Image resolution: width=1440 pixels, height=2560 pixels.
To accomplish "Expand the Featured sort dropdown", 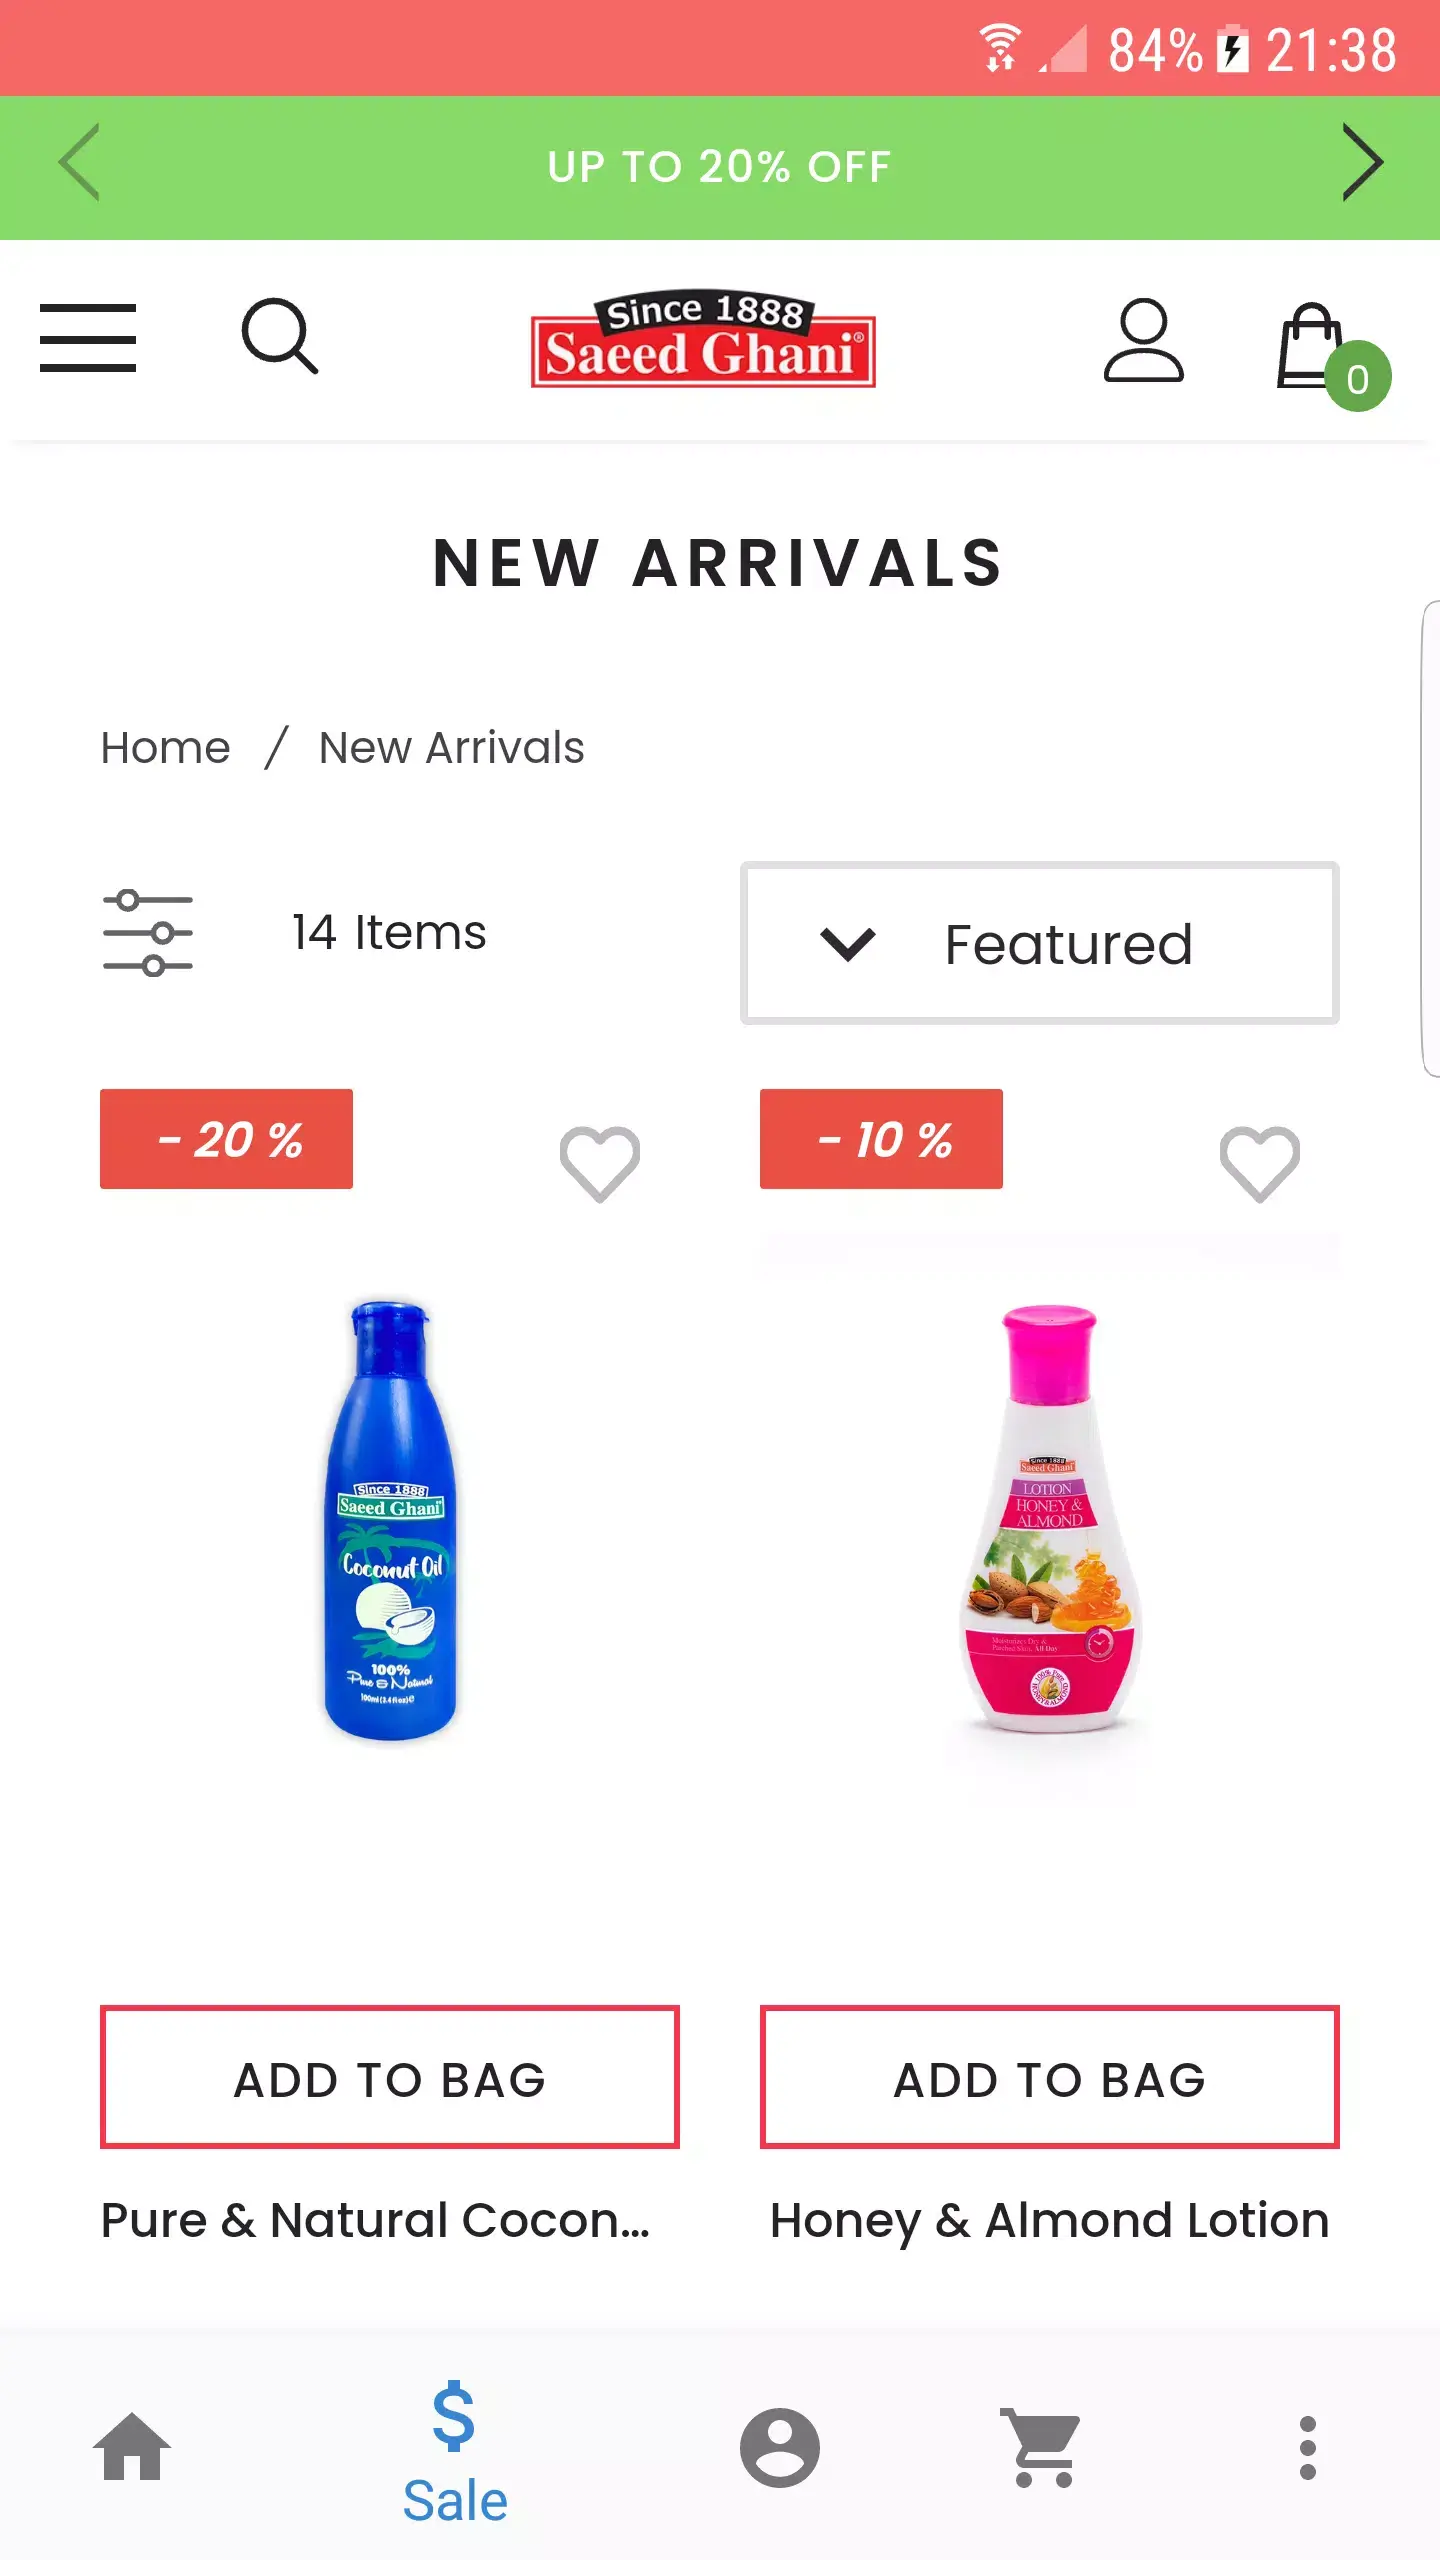I will [x=1040, y=943].
